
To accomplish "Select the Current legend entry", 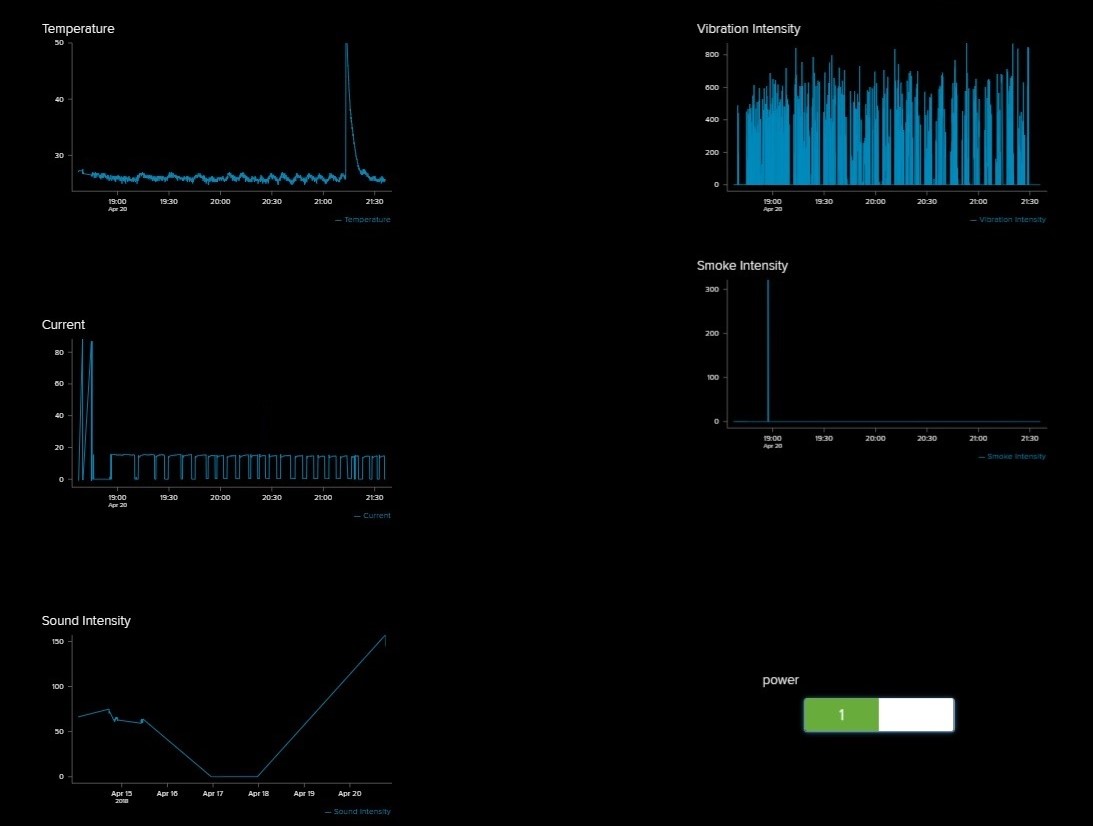I will (x=372, y=516).
